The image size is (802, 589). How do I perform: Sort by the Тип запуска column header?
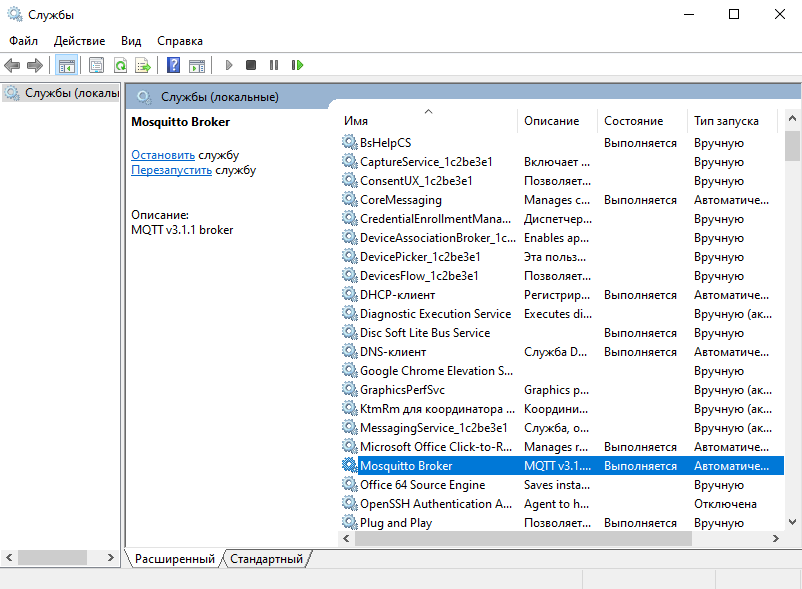[x=726, y=121]
